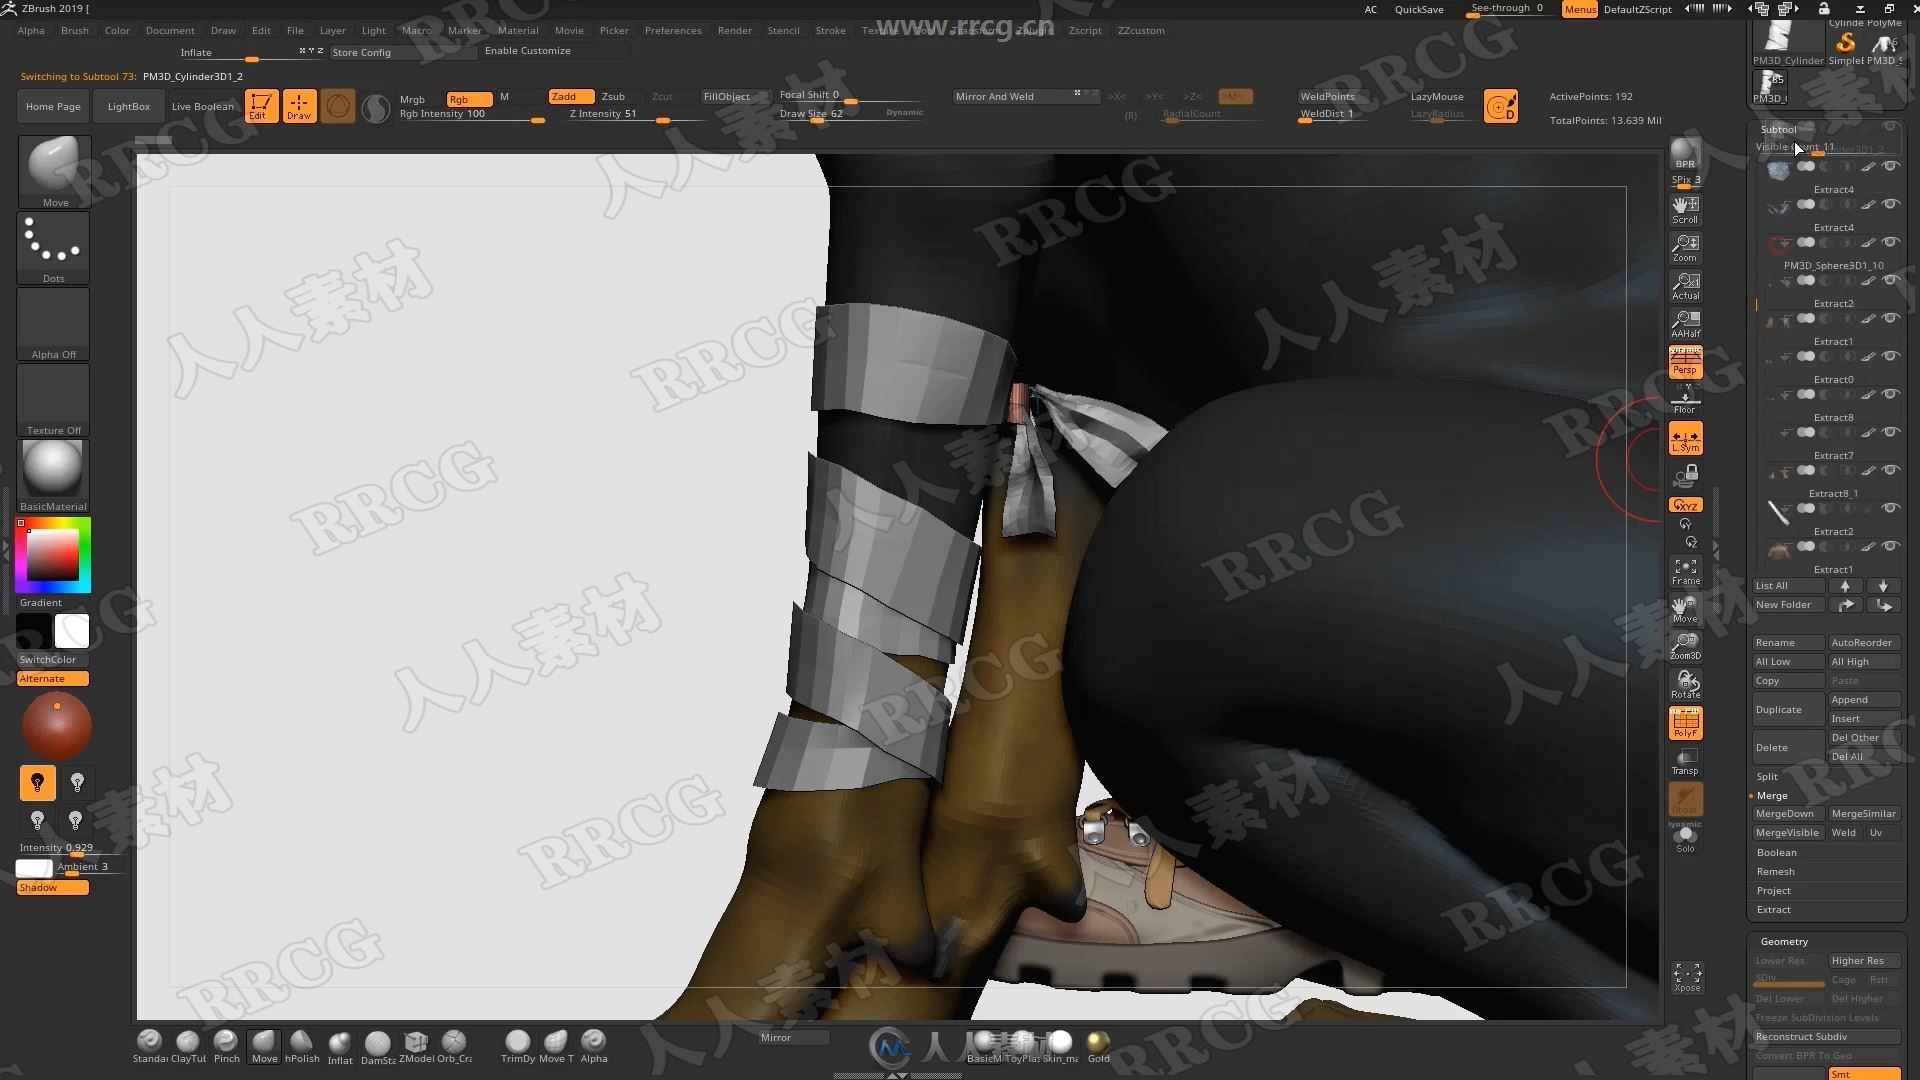Pick the Inflat brush

340,1047
